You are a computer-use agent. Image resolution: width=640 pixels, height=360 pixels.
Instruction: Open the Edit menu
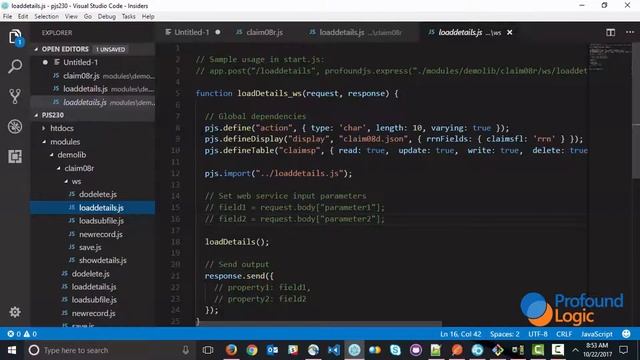click(x=23, y=16)
